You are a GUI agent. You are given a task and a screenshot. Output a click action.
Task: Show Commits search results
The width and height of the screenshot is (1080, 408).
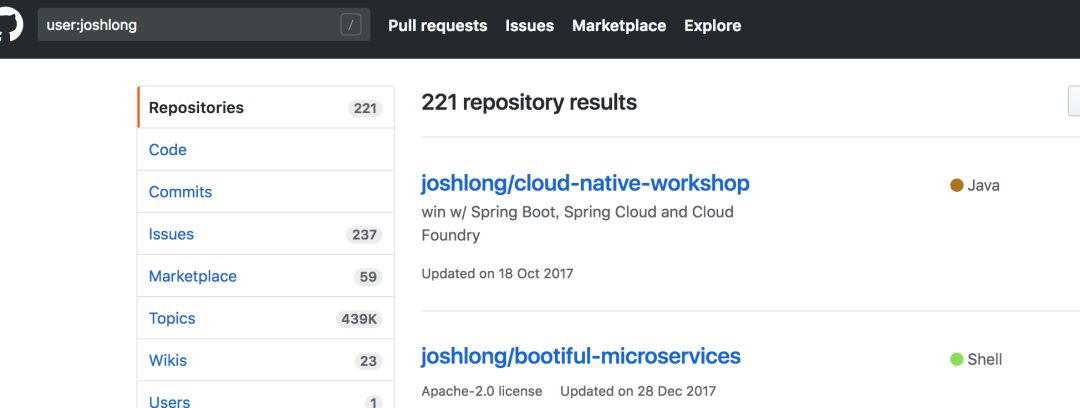point(180,192)
